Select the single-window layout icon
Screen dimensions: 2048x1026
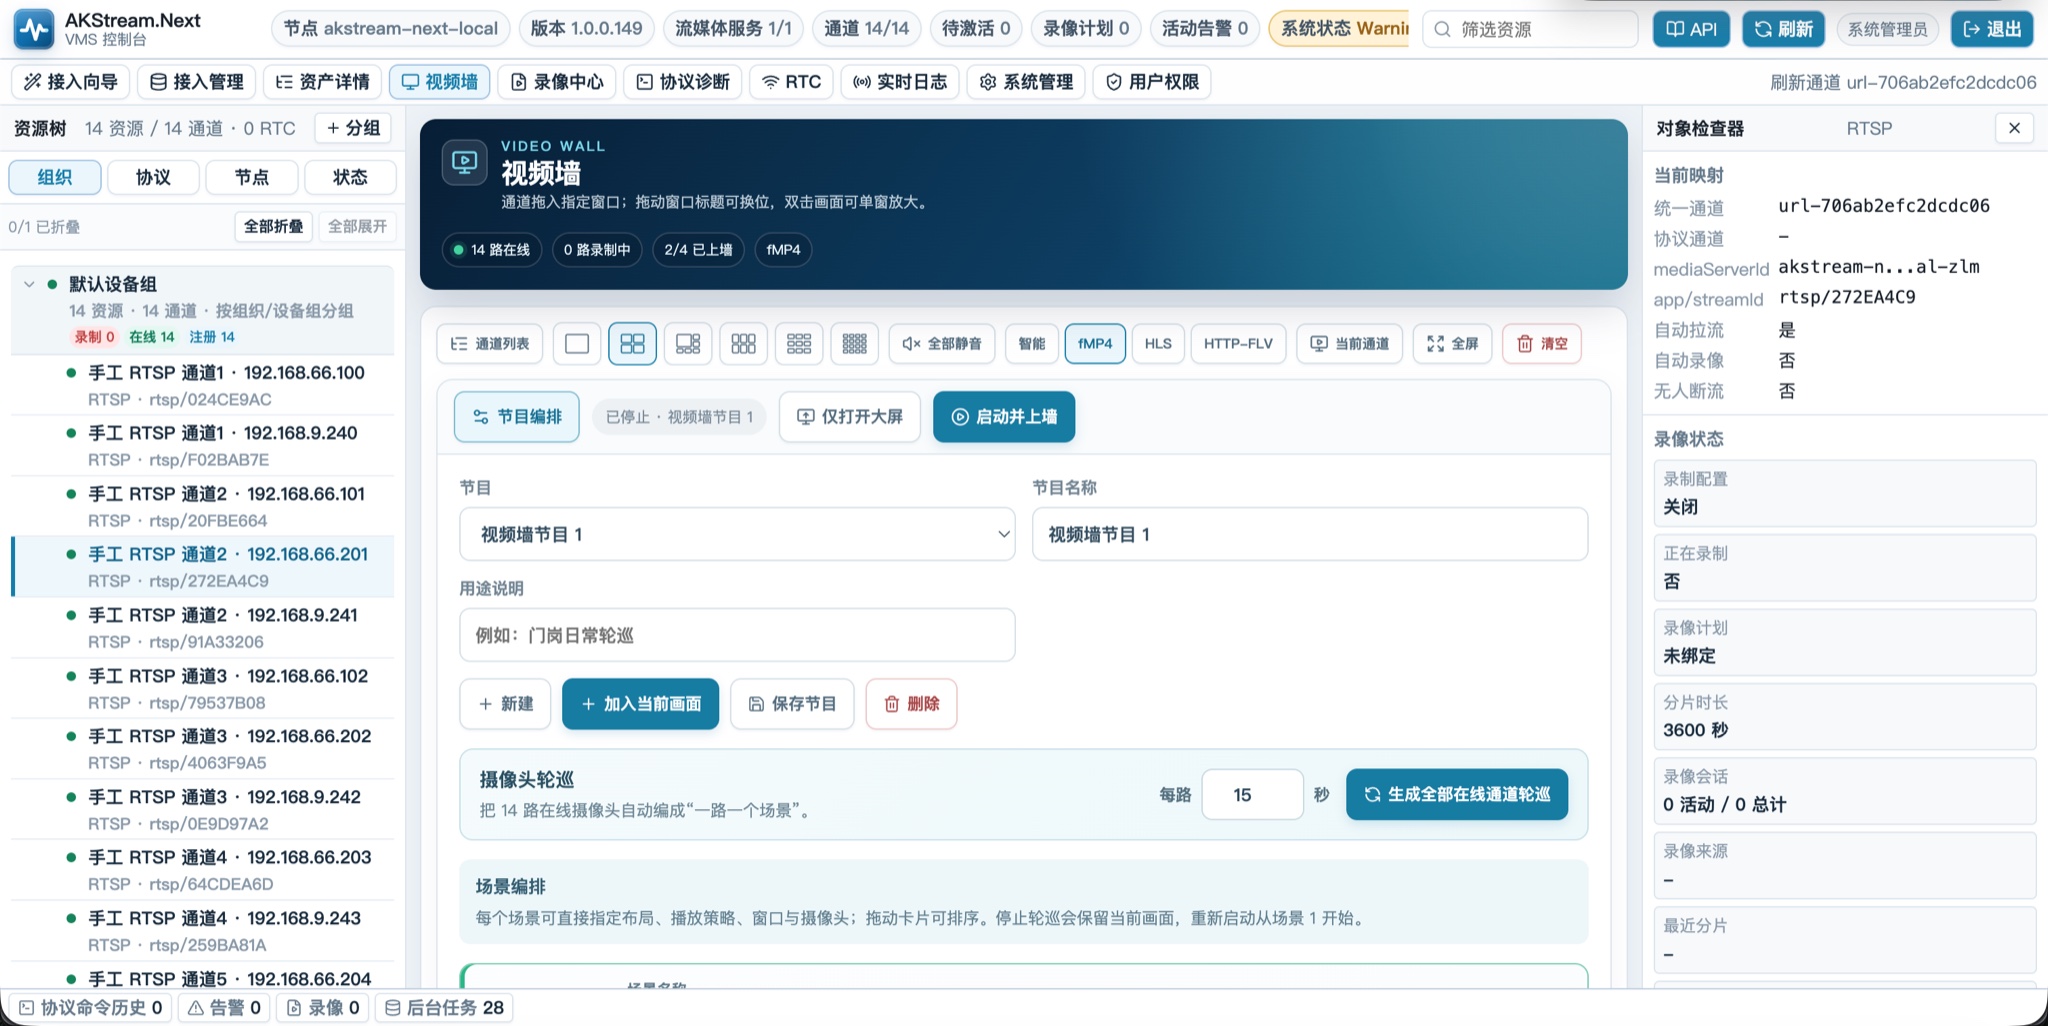click(x=577, y=344)
